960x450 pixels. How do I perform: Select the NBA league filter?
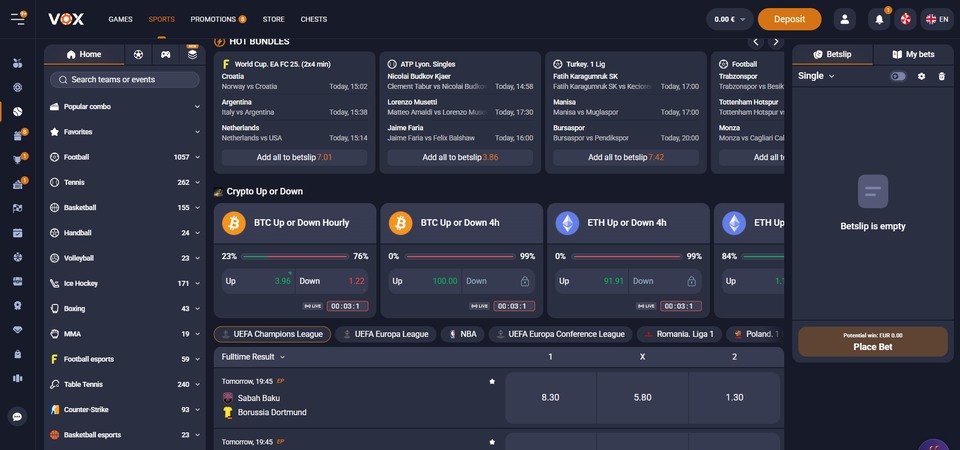click(462, 334)
